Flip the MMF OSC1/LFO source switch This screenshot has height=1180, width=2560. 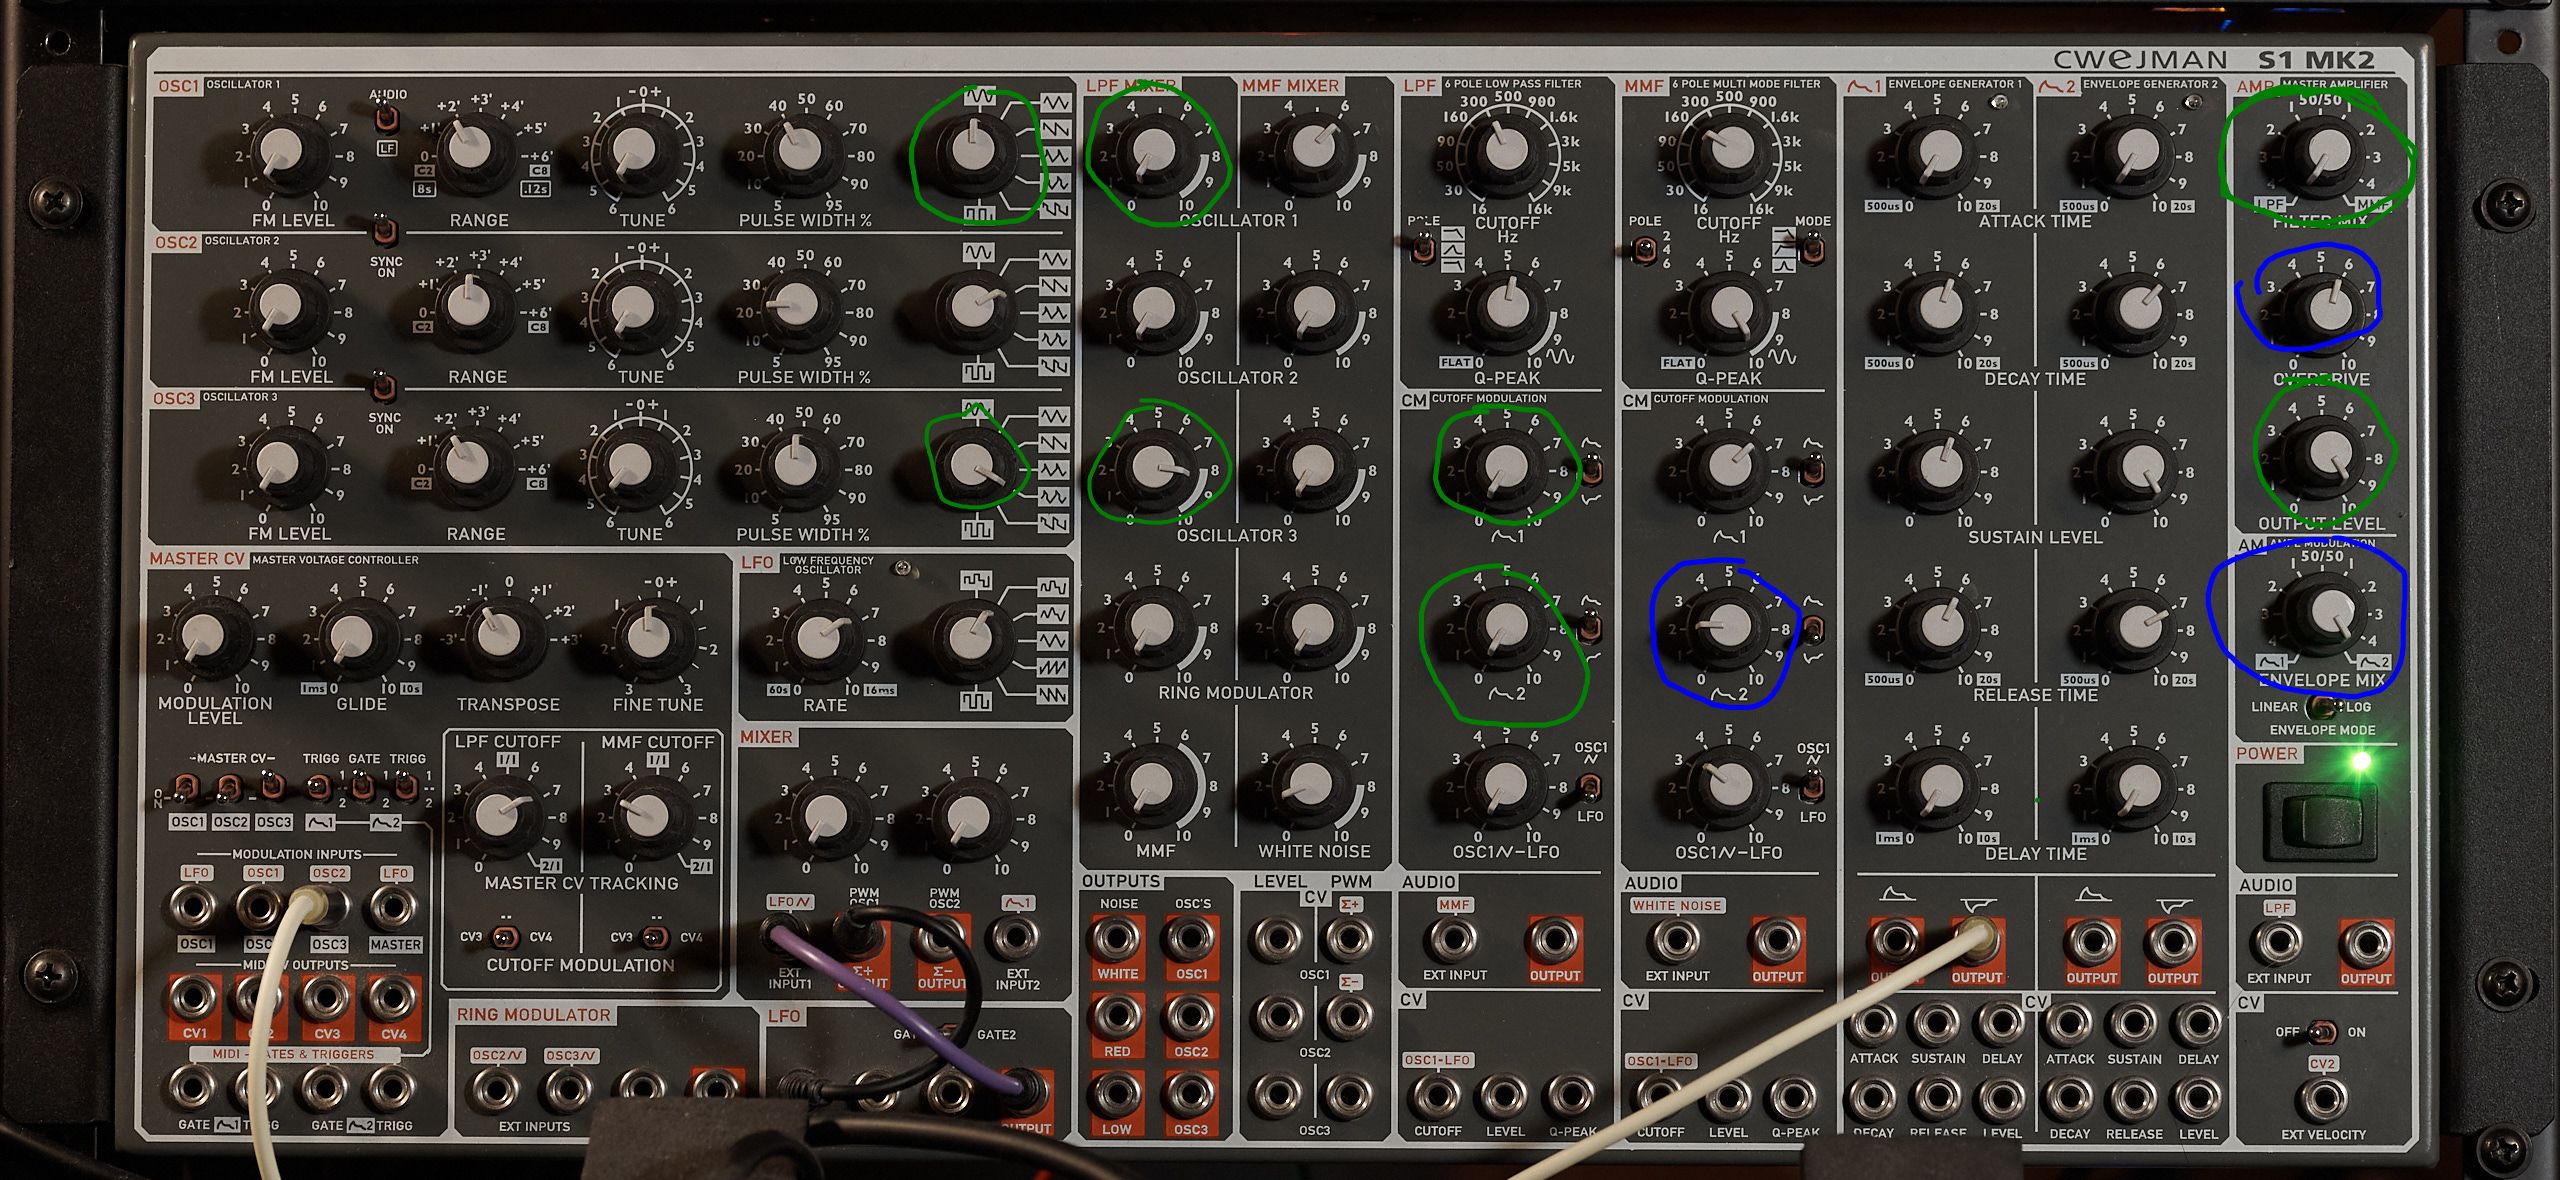click(1811, 788)
